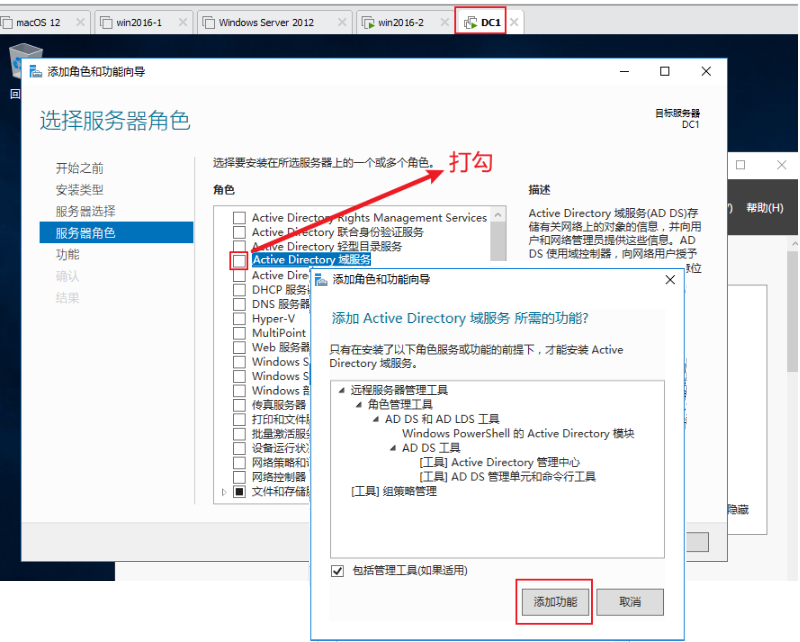Click the wizard icon in main window title bar
This screenshot has height=642, width=800.
click(36, 71)
